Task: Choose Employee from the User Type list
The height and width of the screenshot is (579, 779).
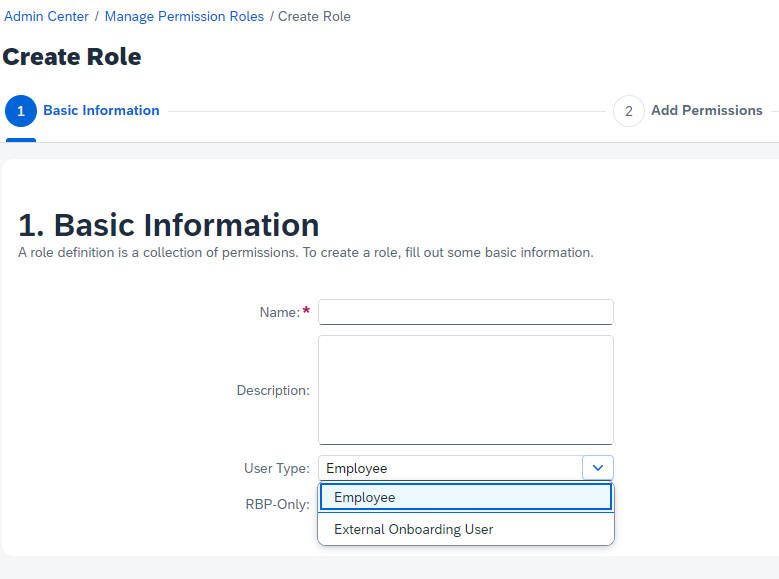Action: pyautogui.click(x=466, y=497)
